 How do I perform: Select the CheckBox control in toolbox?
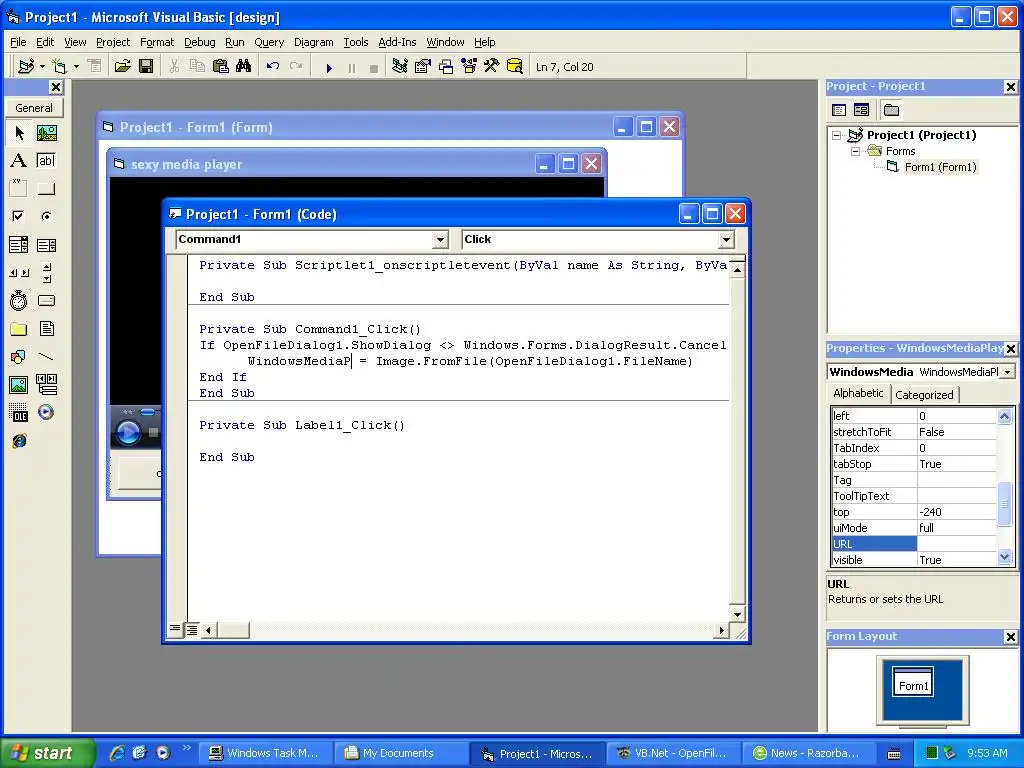pyautogui.click(x=19, y=216)
